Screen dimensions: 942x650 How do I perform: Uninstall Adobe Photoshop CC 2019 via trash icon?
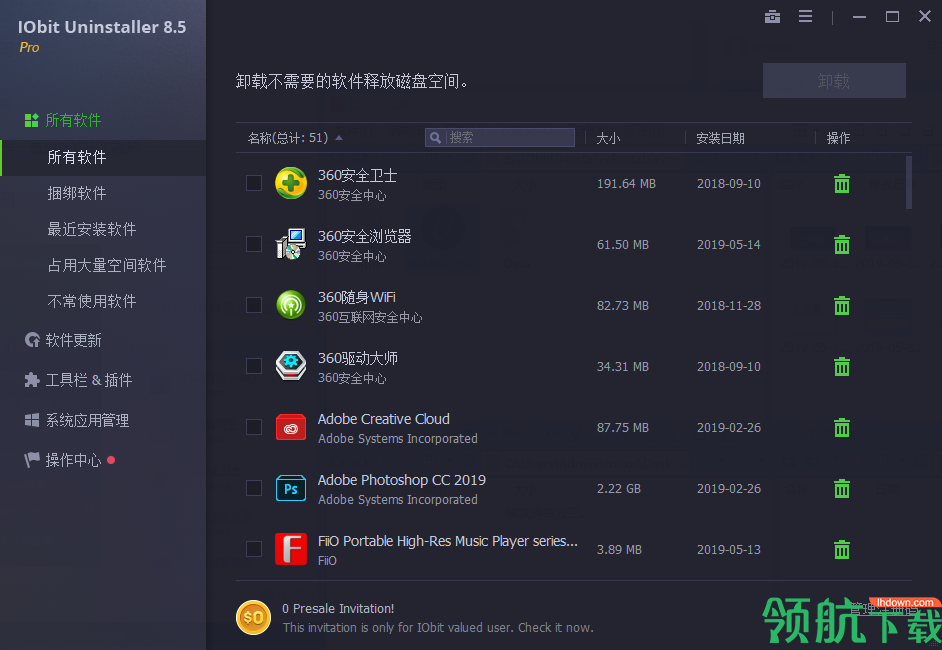(x=842, y=488)
